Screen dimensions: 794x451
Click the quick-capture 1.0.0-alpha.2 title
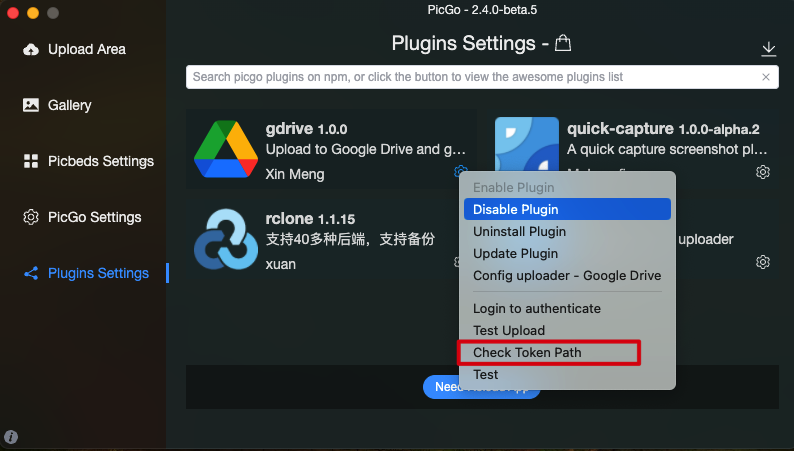pos(663,129)
